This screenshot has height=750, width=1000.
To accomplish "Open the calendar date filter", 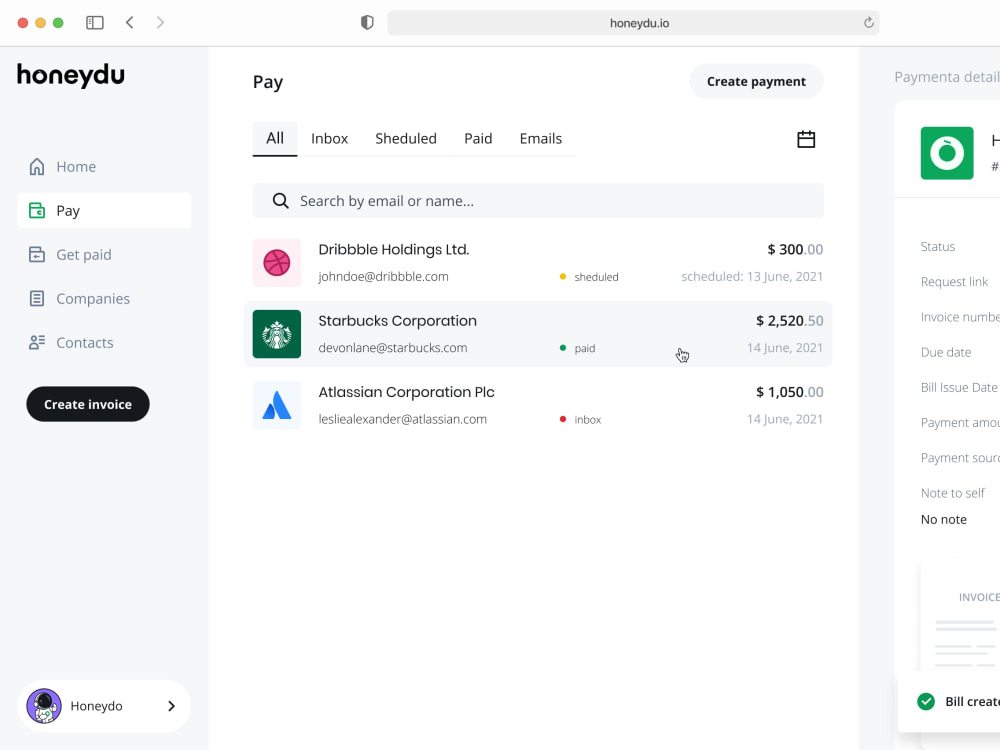I will click(x=806, y=138).
